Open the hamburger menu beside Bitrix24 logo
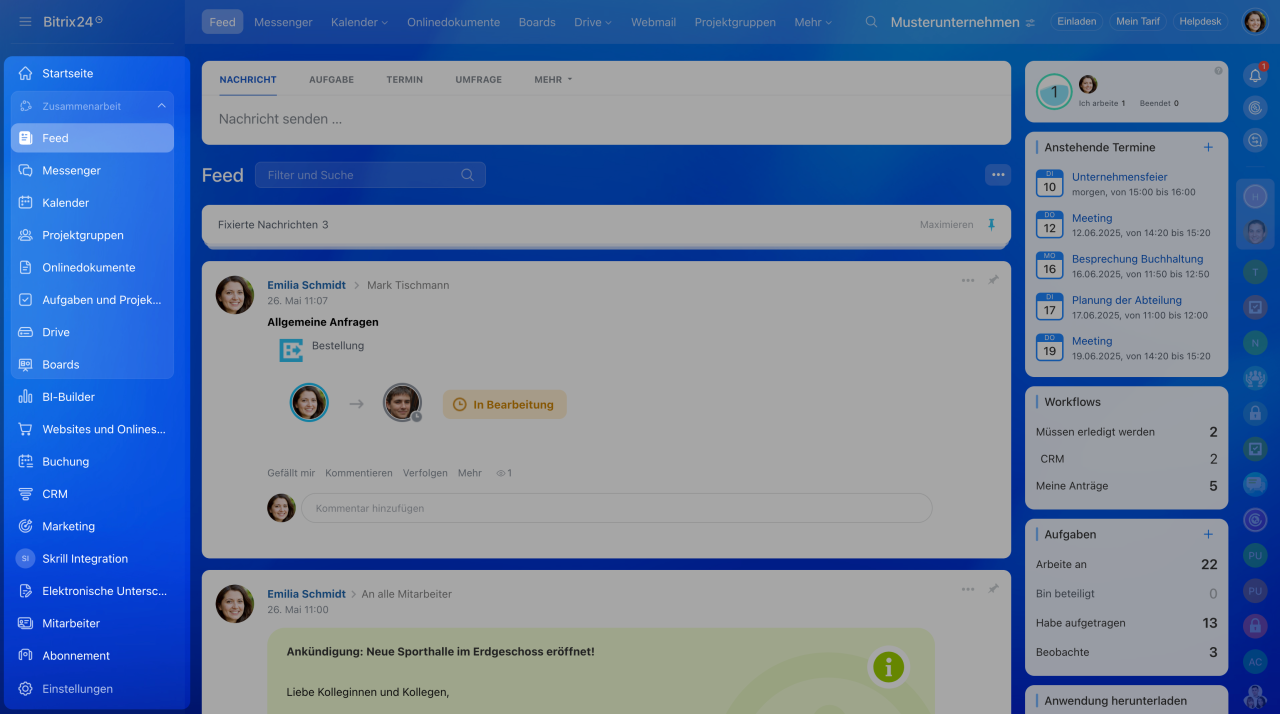1280x714 pixels. pyautogui.click(x=25, y=22)
